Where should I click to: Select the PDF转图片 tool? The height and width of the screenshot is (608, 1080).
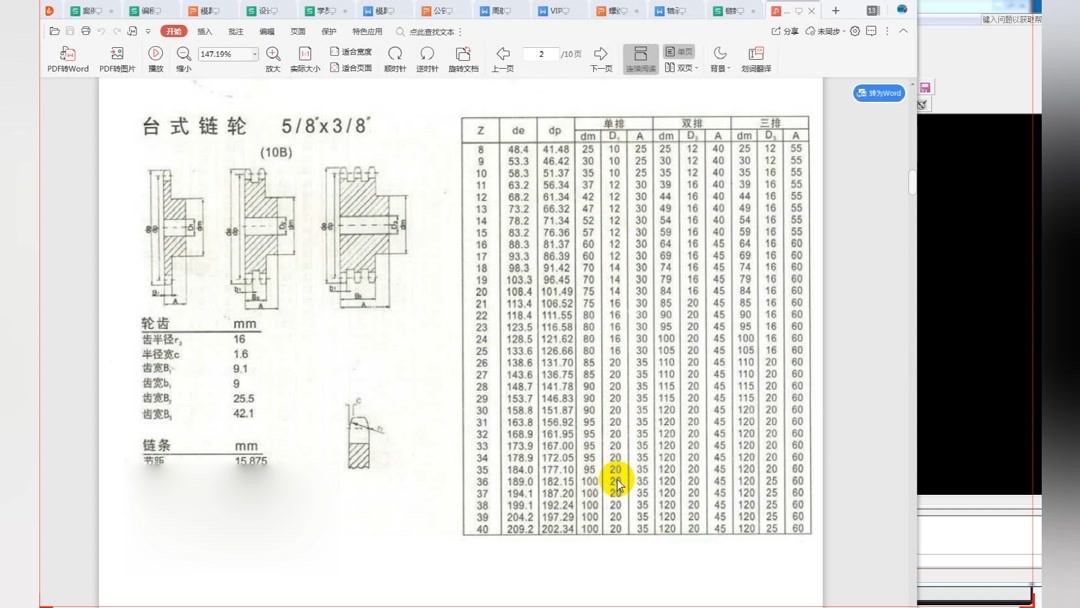click(x=118, y=56)
